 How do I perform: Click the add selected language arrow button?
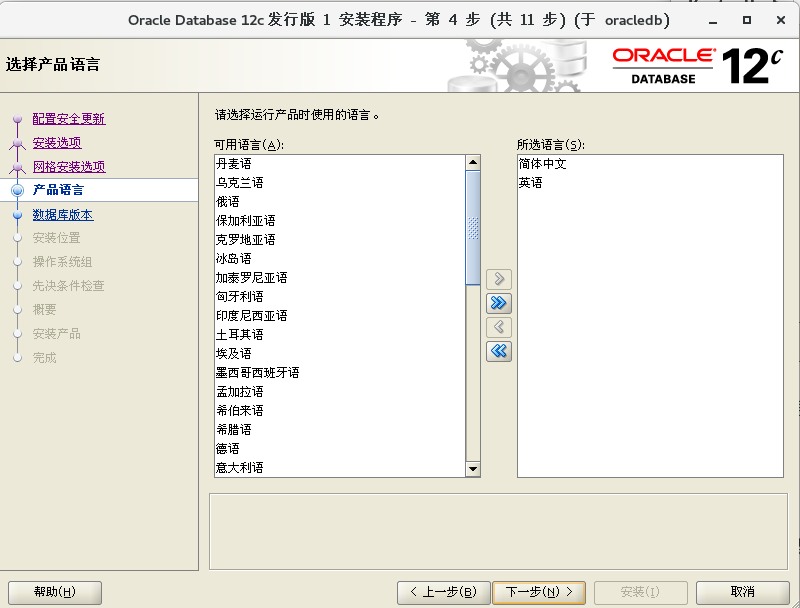[499, 279]
